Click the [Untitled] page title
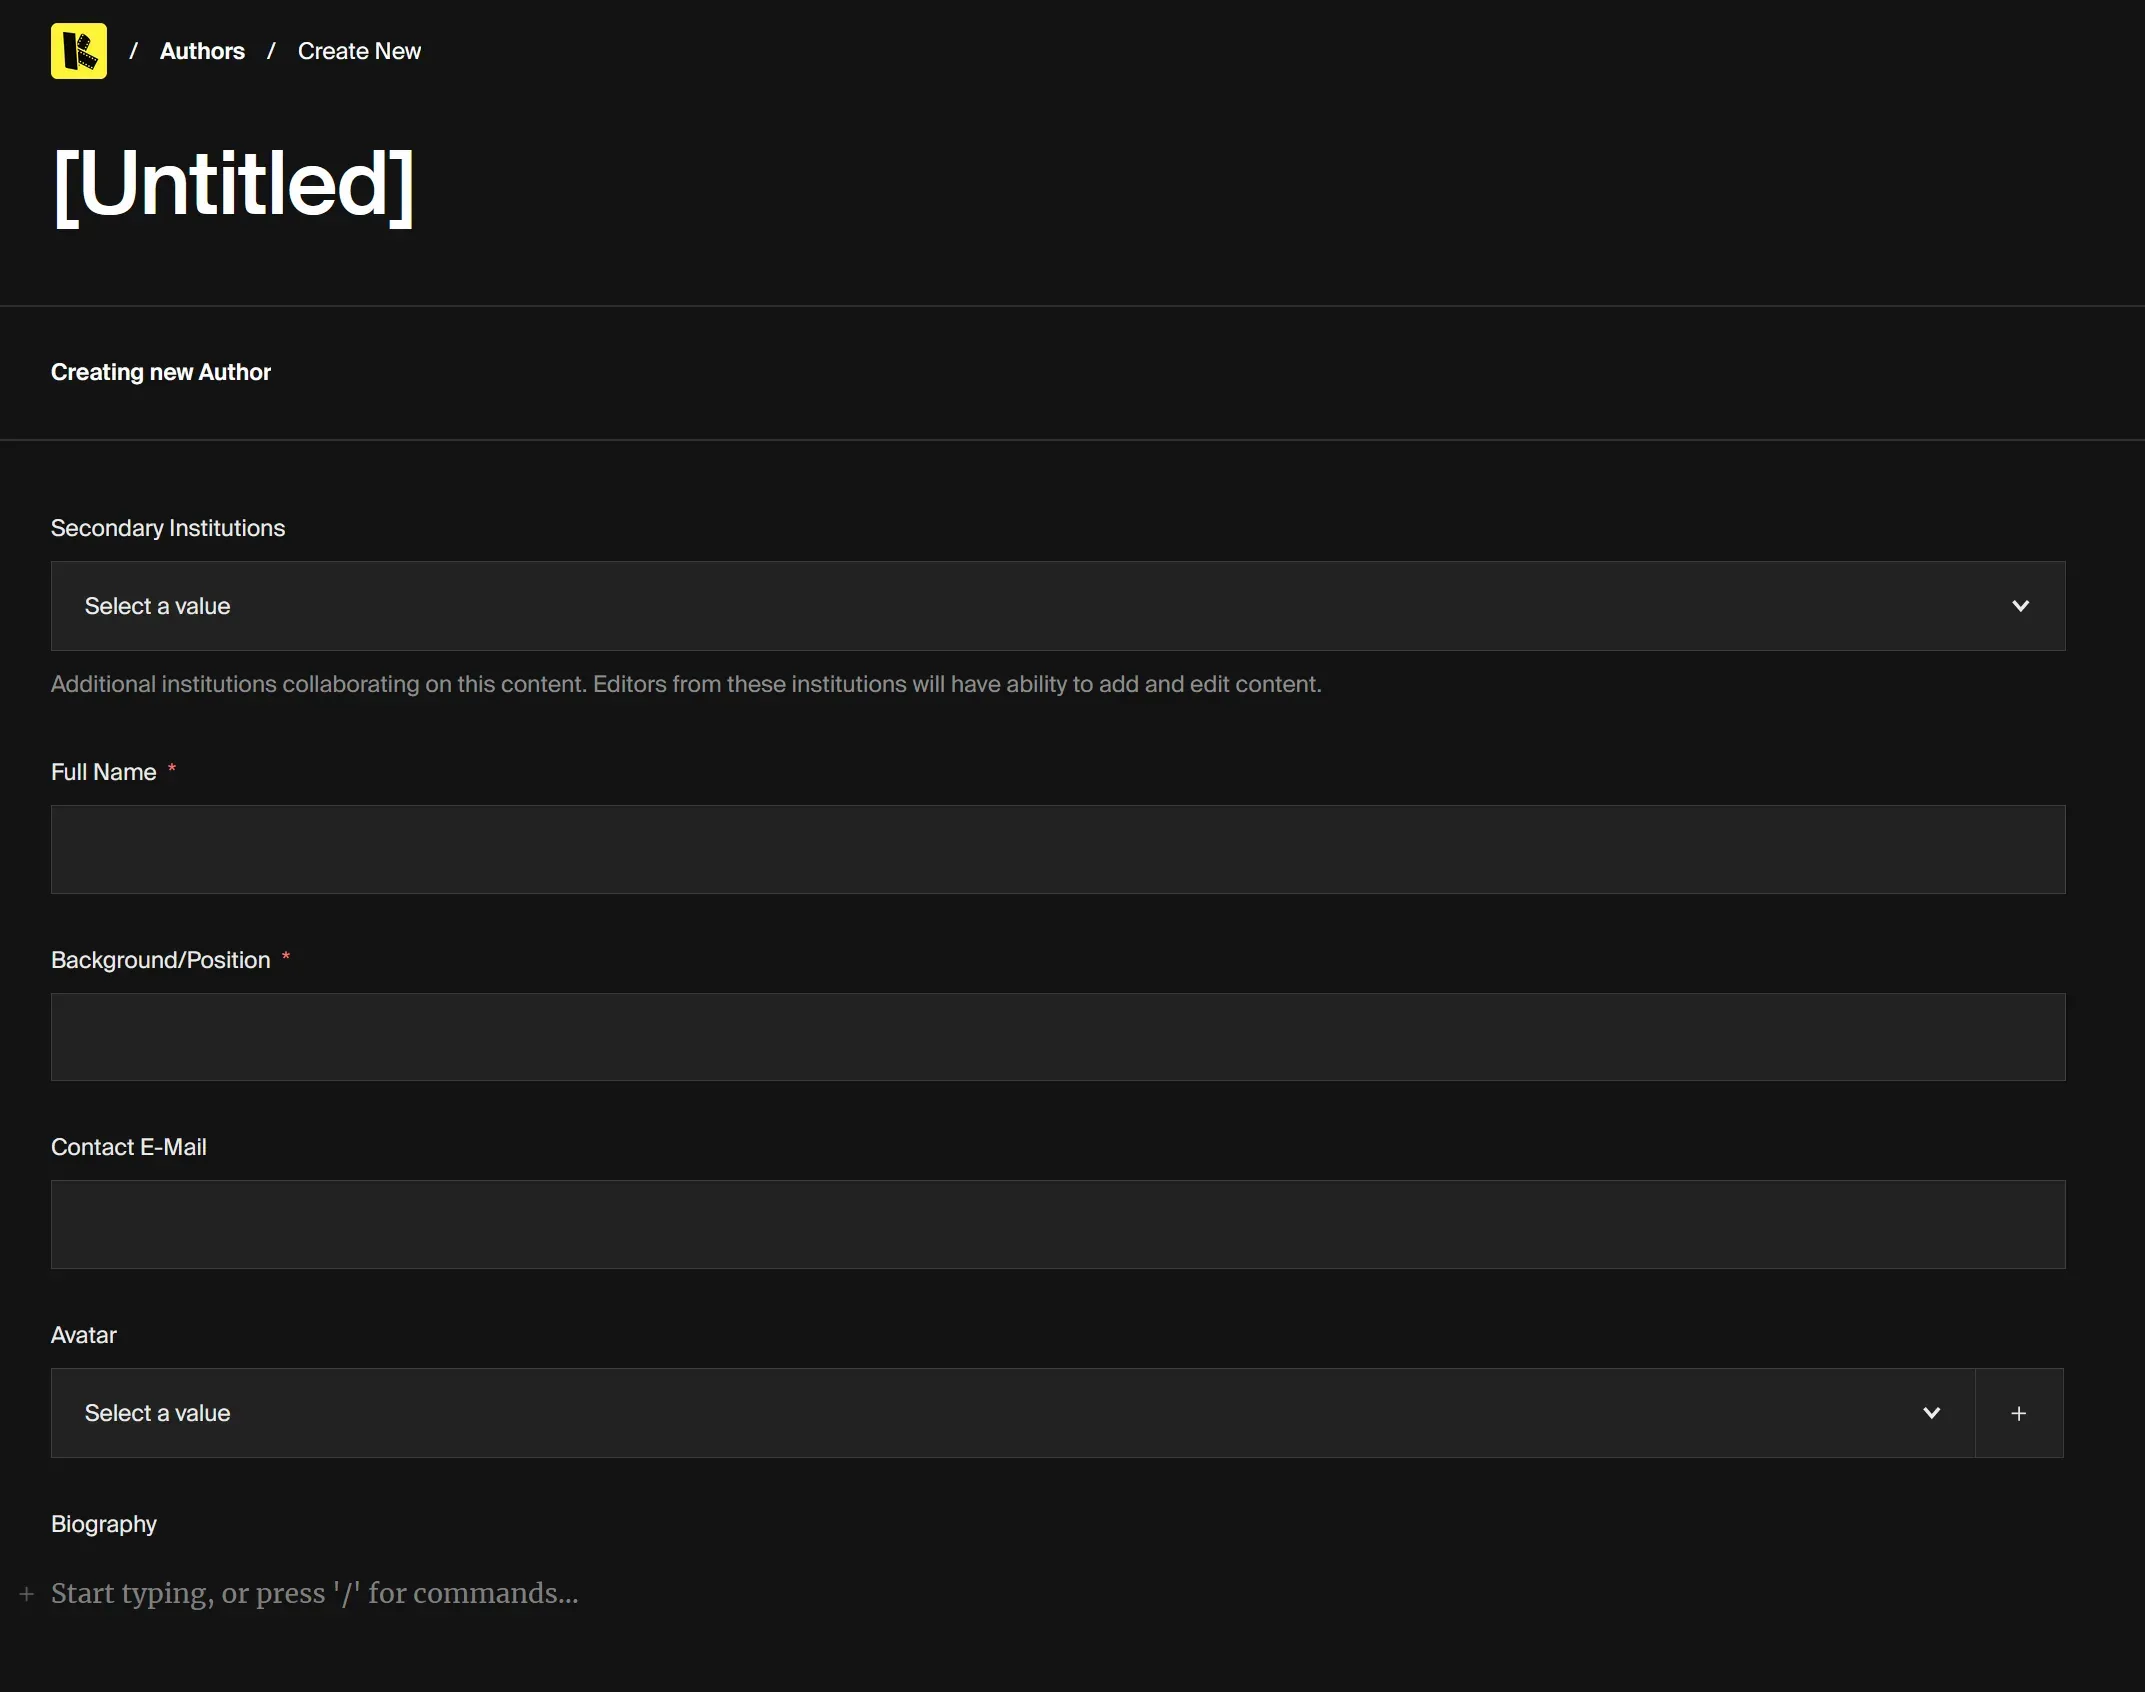 tap(233, 184)
